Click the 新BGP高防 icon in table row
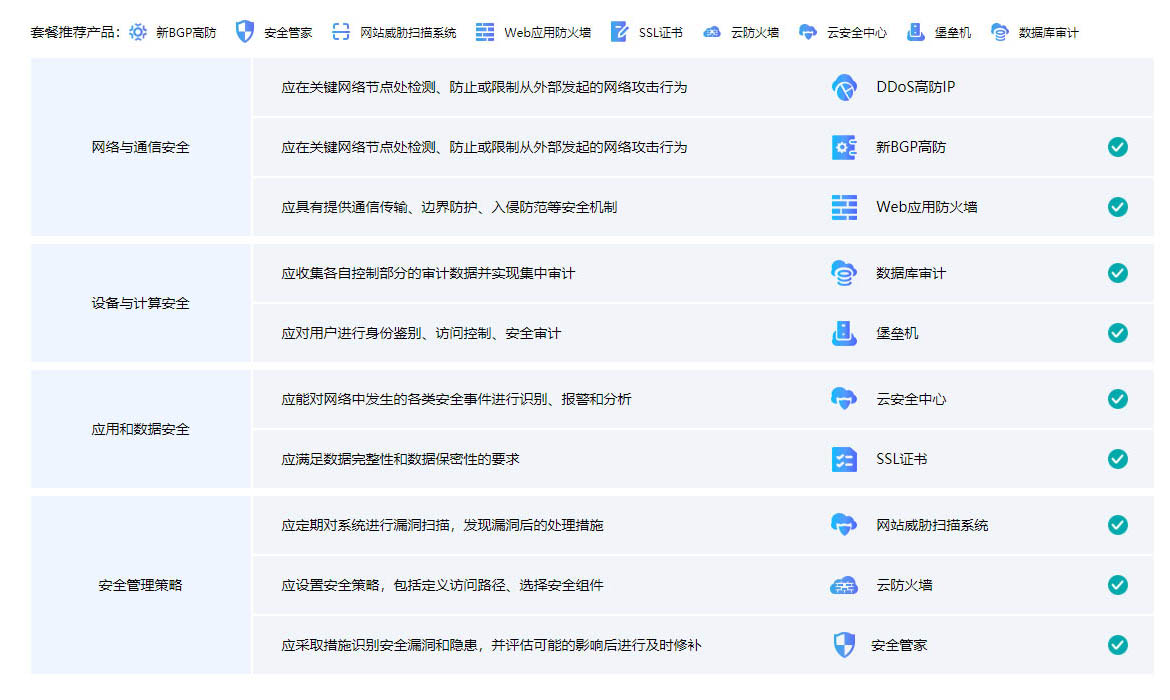Image resolution: width=1170 pixels, height=700 pixels. 844,147
